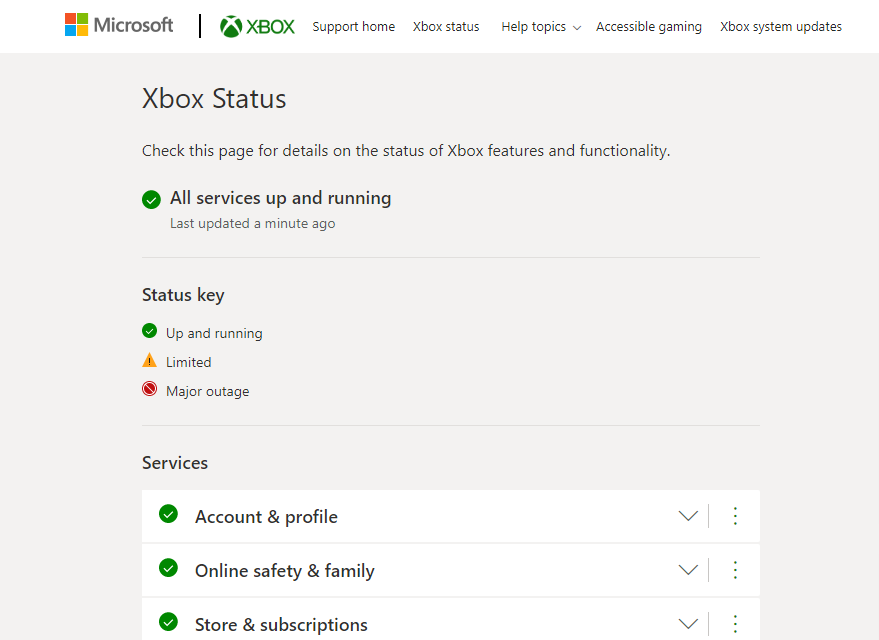
Task: Open the three-dot menu for Store & subscriptions
Action: coord(735,623)
